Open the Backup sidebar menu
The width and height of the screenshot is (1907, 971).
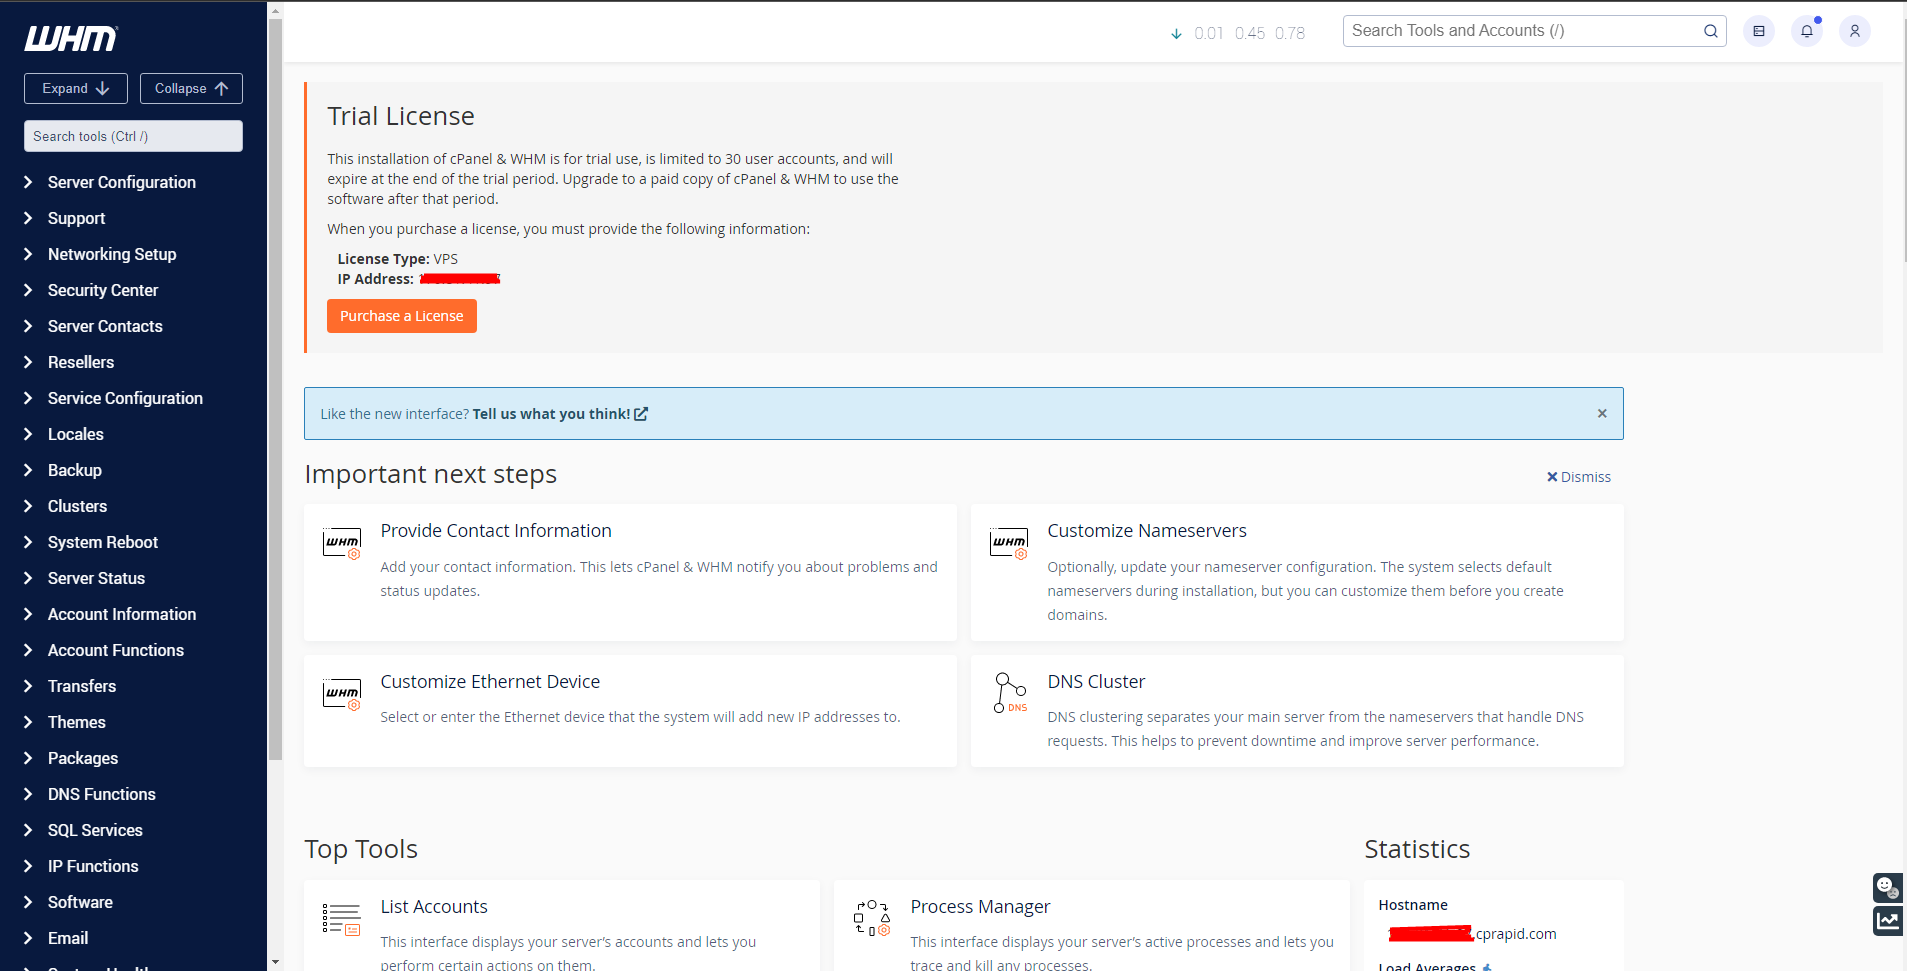tap(74, 470)
